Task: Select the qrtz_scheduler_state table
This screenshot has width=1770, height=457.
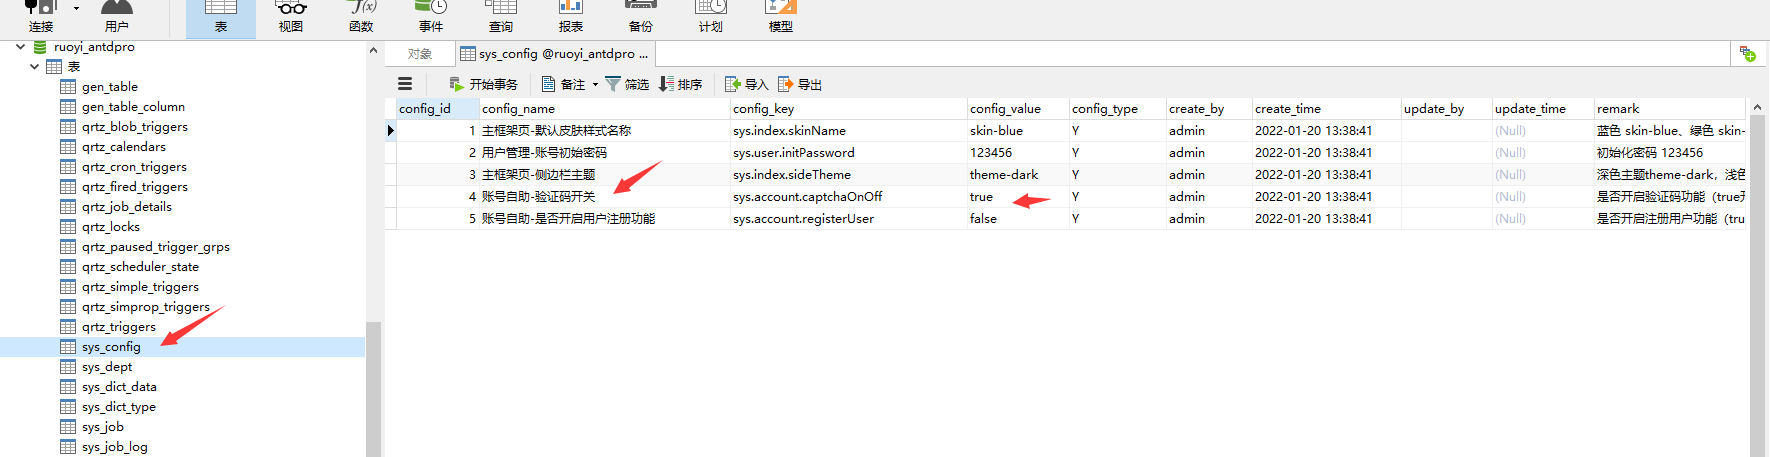Action: (x=140, y=267)
